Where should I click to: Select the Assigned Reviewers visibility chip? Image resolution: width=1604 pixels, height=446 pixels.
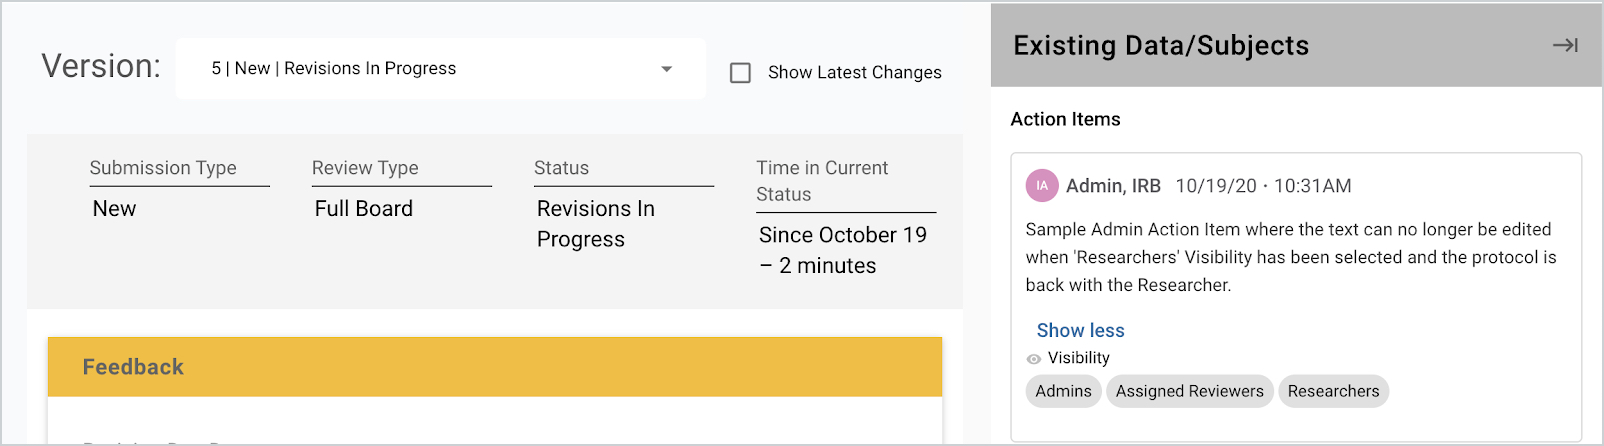pos(1189,391)
